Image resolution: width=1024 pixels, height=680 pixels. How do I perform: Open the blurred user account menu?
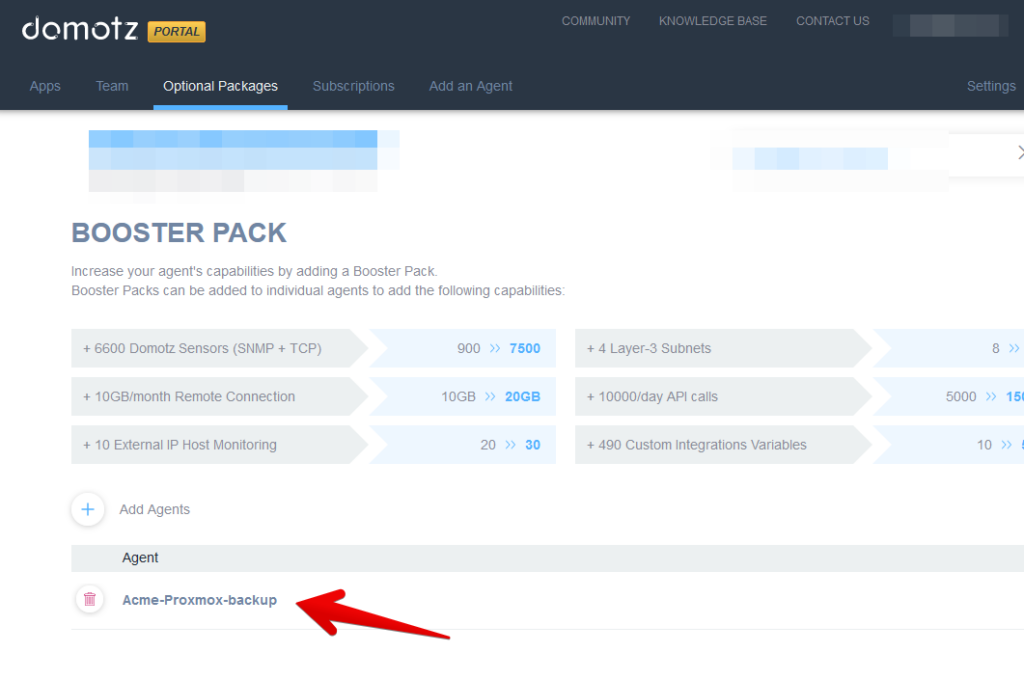(x=950, y=25)
